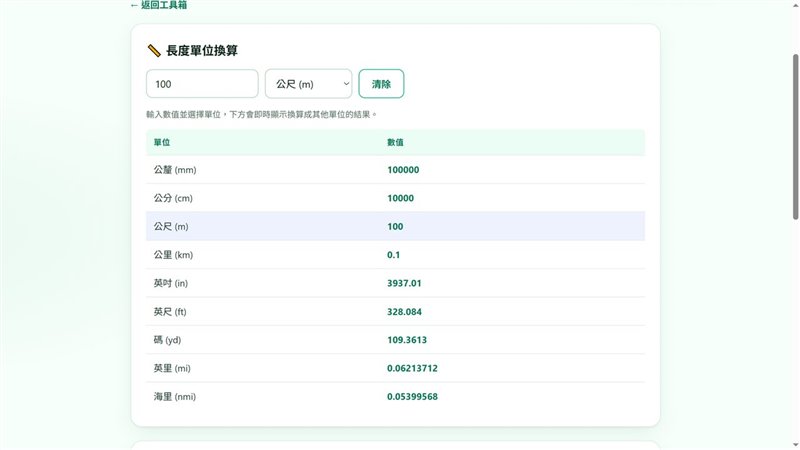Click the page's vertical scrollbar thumb

tap(795, 137)
